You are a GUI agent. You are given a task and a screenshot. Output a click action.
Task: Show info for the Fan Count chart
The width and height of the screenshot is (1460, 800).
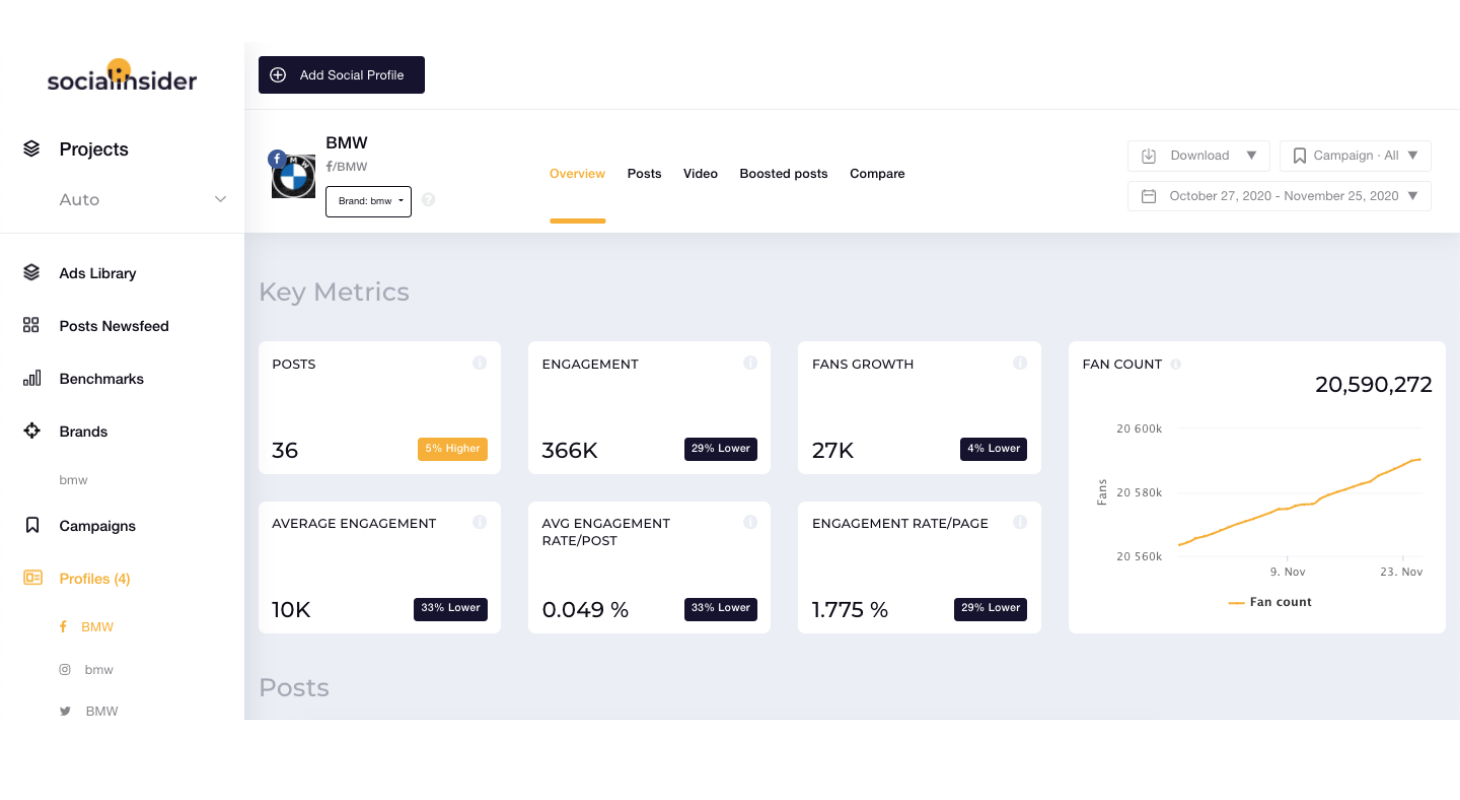point(1175,364)
